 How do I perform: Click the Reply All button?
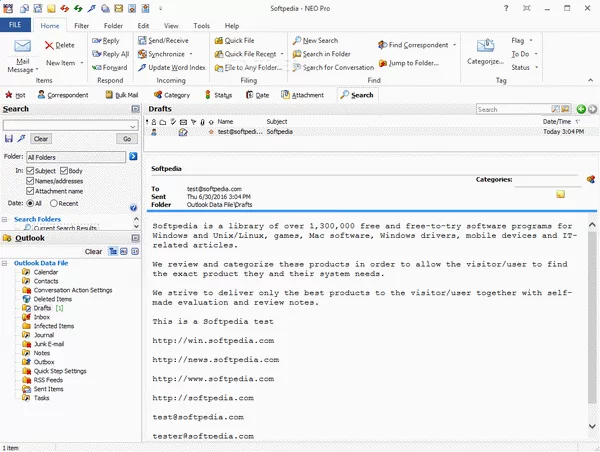pyautogui.click(x=113, y=54)
